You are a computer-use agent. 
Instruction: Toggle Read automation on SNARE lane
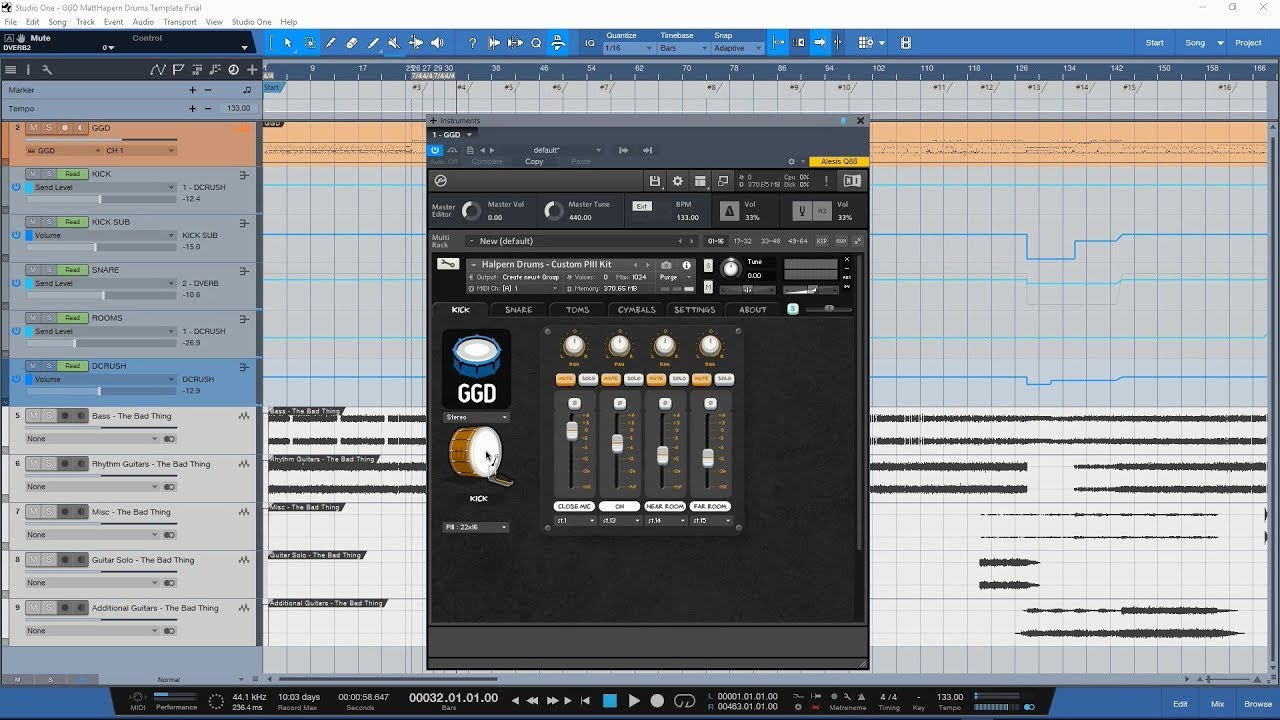(x=72, y=270)
